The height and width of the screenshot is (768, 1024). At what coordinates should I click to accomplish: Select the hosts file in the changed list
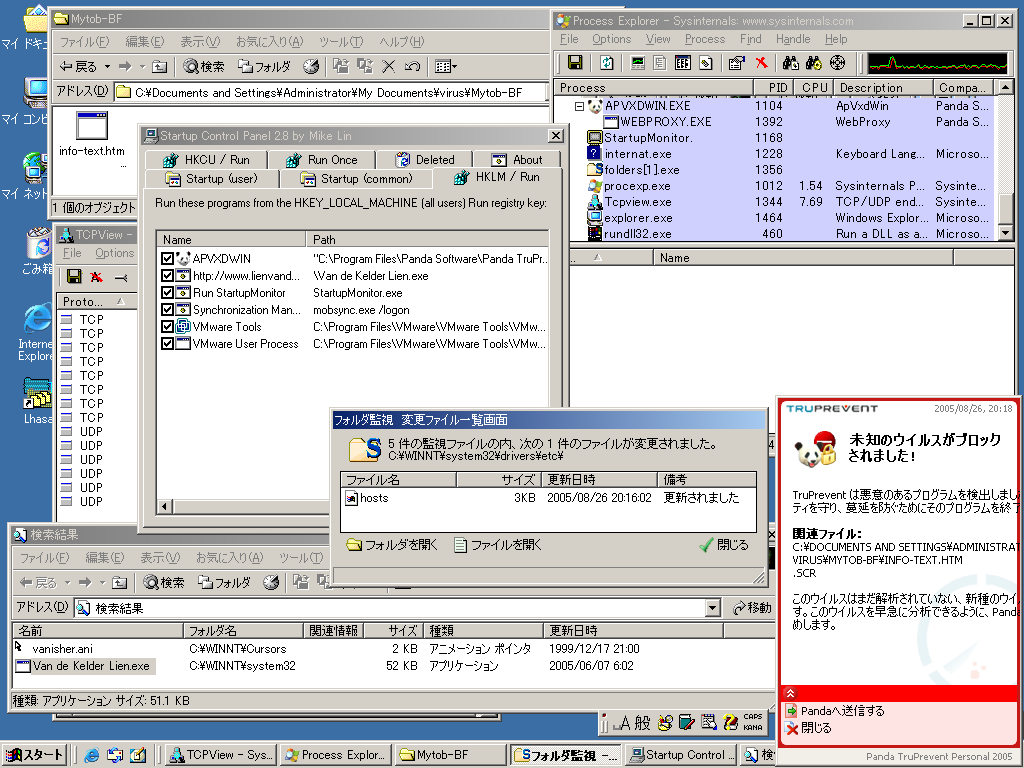pos(374,498)
